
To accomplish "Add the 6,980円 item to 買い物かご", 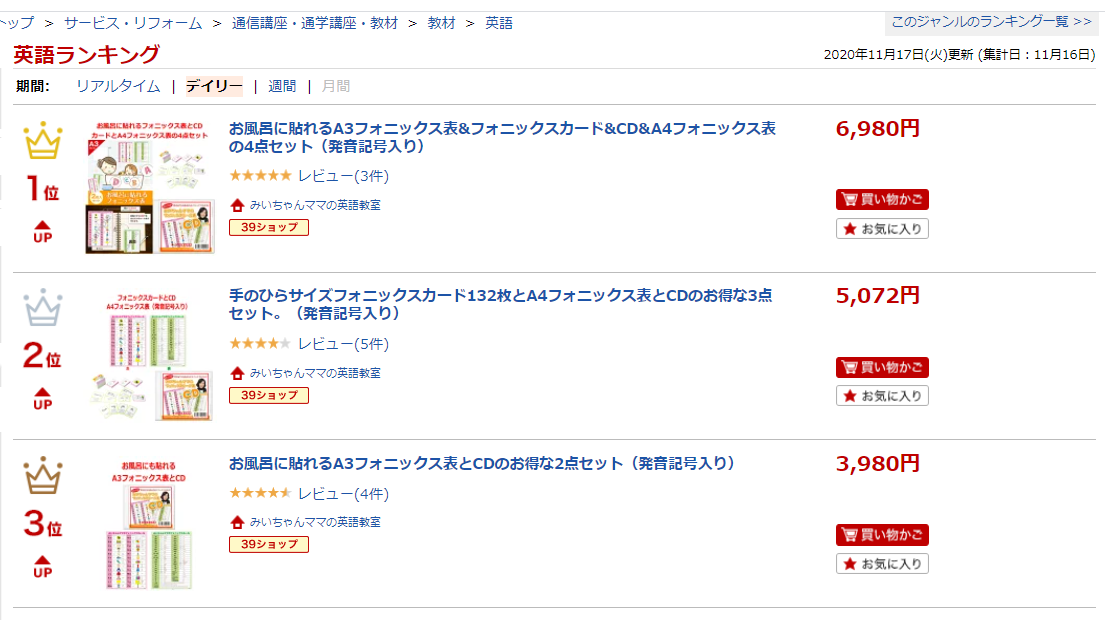I will pyautogui.click(x=882, y=199).
